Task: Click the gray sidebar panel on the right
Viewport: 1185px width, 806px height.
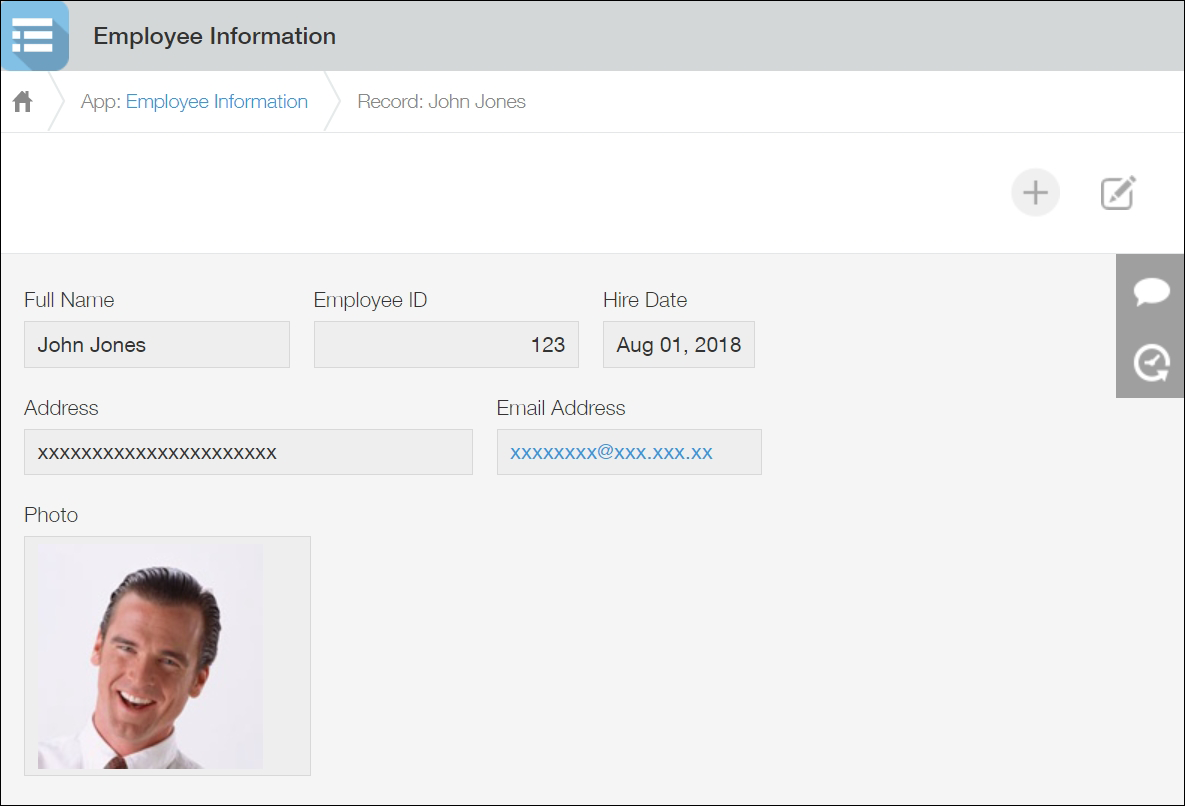Action: (x=1150, y=325)
